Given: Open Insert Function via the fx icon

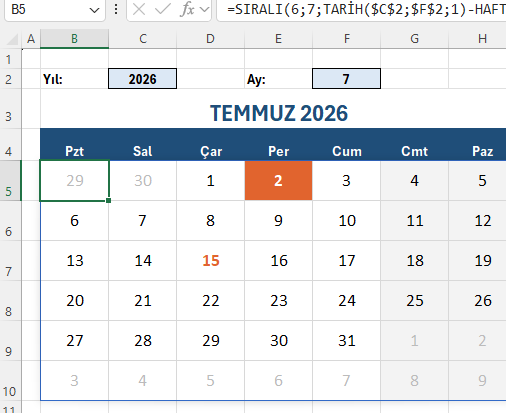Looking at the screenshot, I should (x=187, y=9).
